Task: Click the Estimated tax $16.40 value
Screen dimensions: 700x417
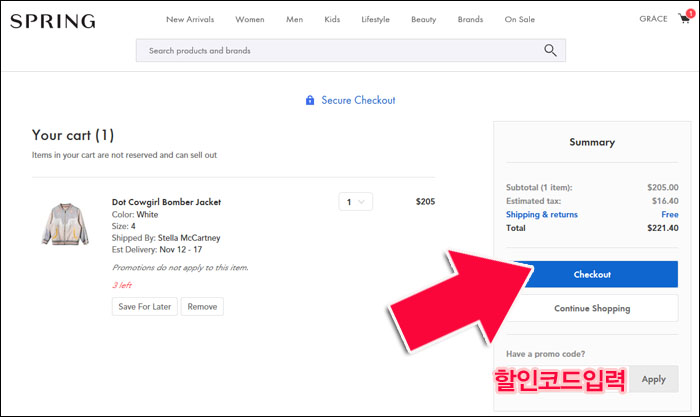Action: tap(665, 201)
